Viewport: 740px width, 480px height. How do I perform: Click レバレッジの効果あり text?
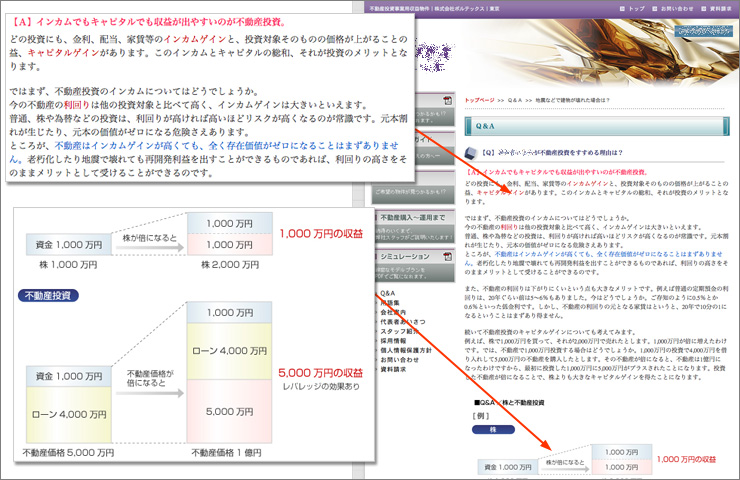coord(321,387)
